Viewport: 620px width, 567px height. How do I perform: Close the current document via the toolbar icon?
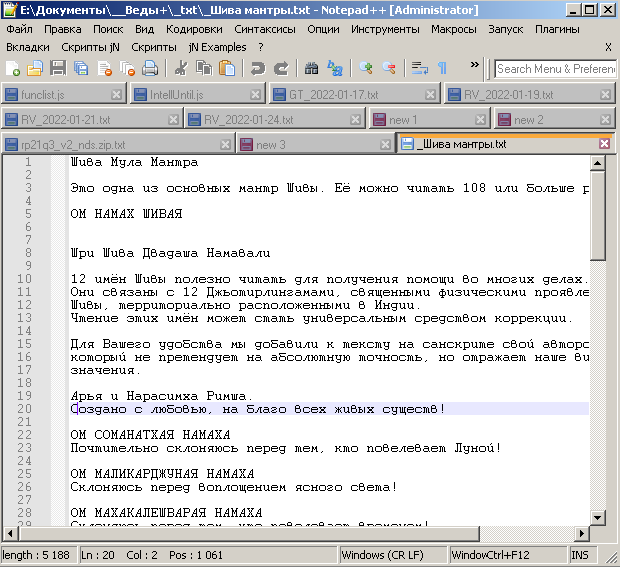(x=104, y=68)
